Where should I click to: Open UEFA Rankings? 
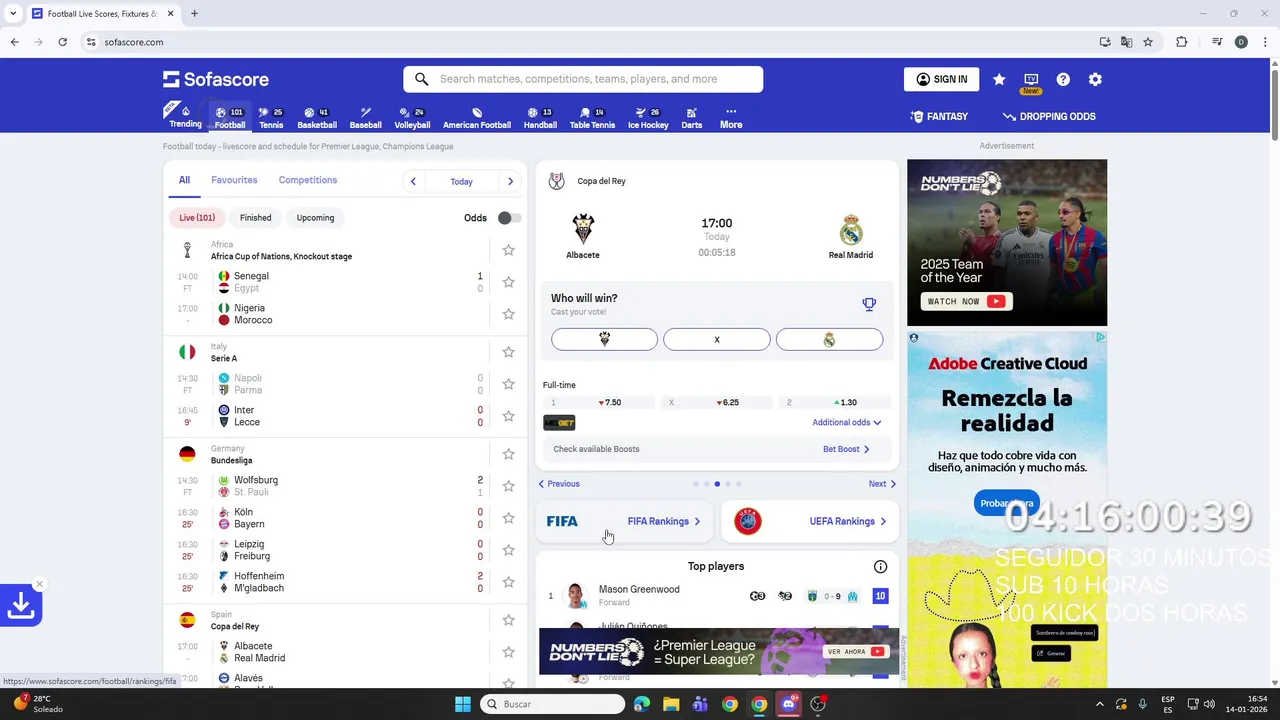point(810,521)
